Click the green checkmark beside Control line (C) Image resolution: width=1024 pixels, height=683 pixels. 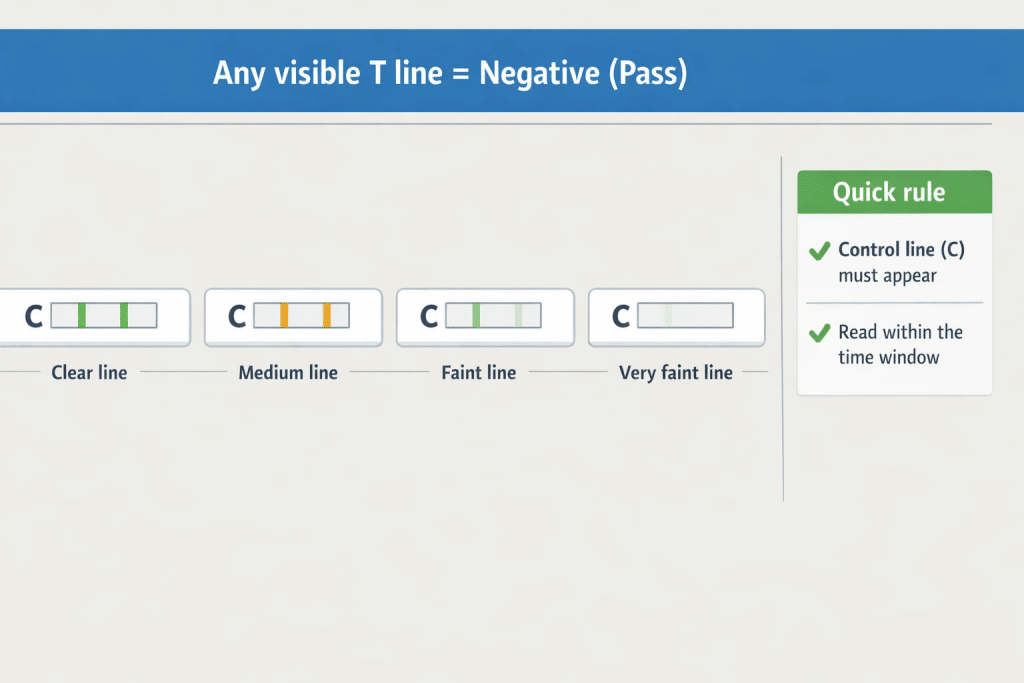tap(819, 251)
